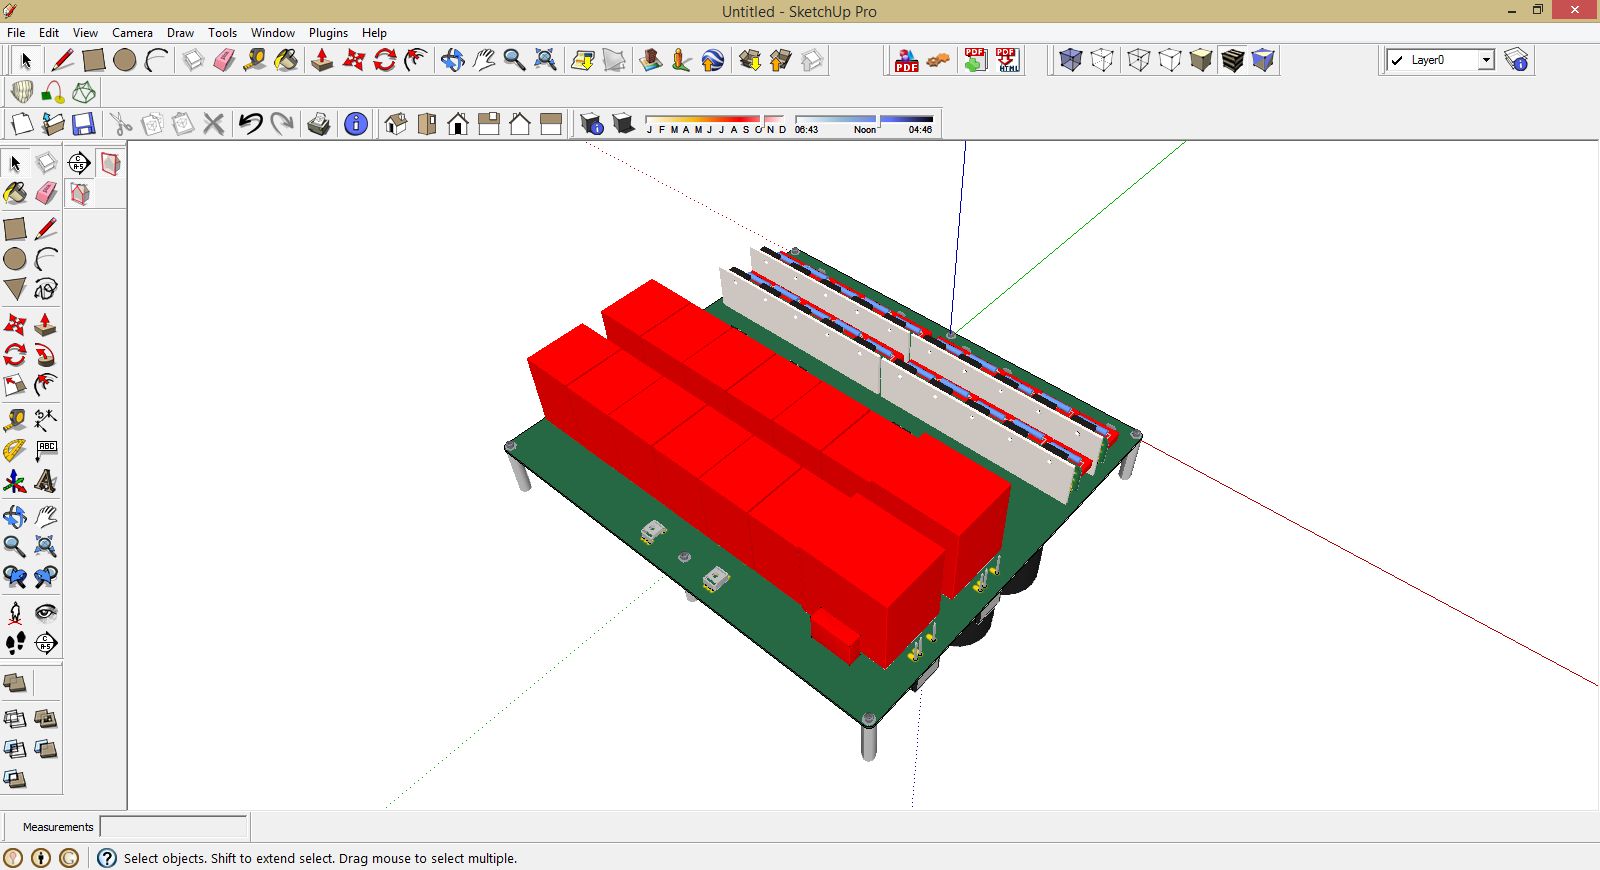Select the Line pencil tool in the top toolbar
The image size is (1600, 870).
click(x=62, y=60)
